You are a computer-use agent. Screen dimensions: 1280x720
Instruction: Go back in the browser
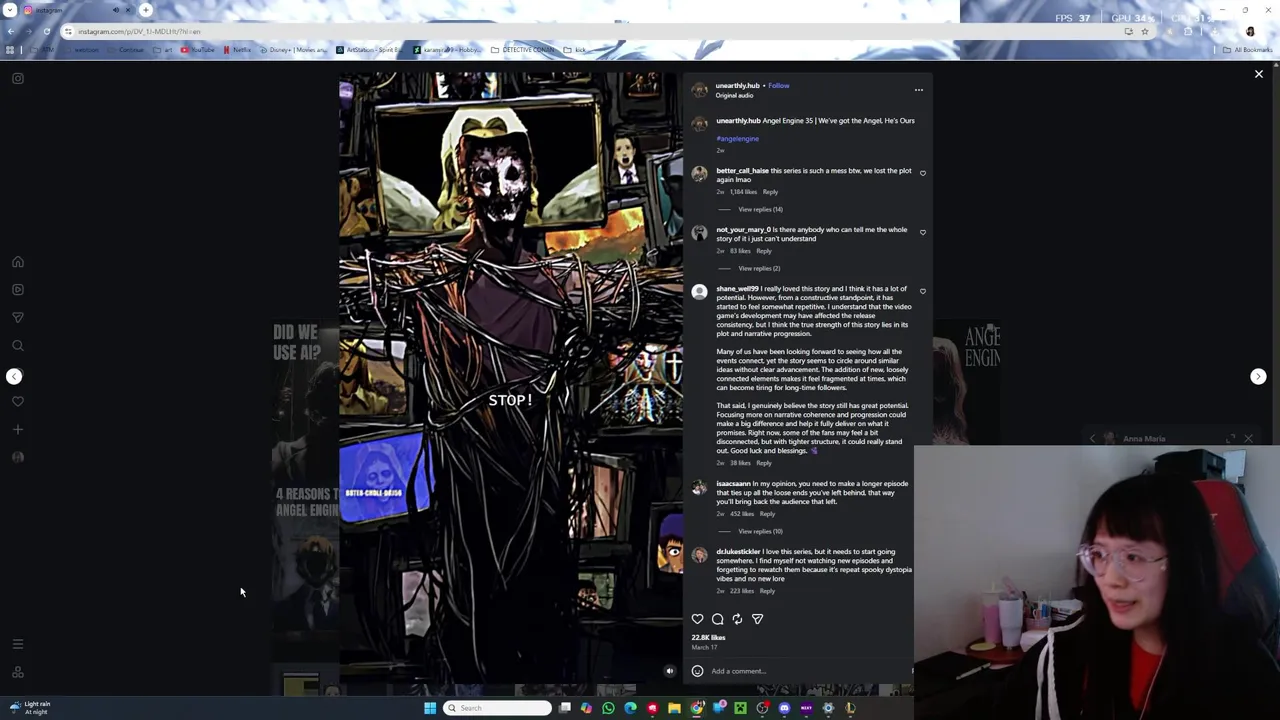coord(12,31)
